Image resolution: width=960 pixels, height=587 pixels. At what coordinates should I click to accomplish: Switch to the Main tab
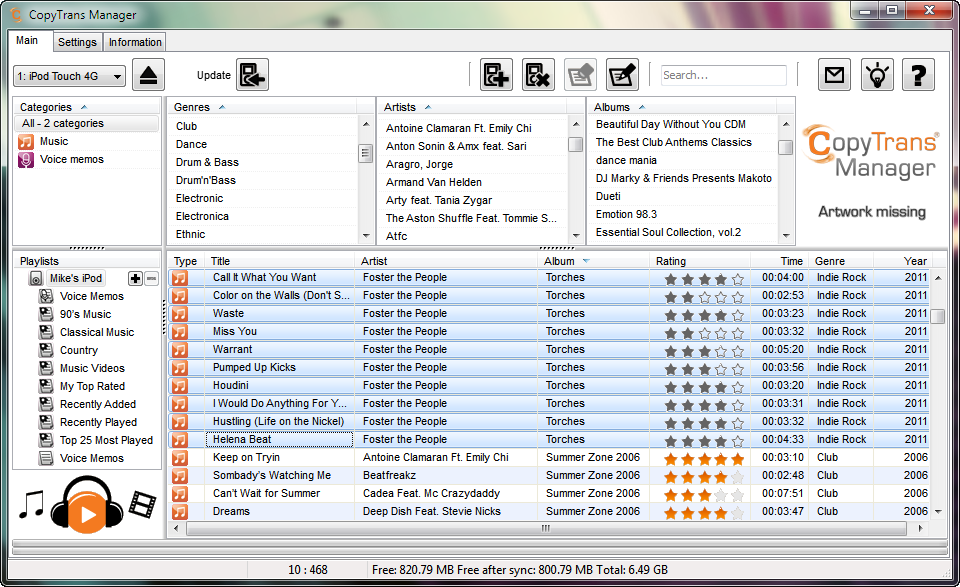click(x=28, y=40)
